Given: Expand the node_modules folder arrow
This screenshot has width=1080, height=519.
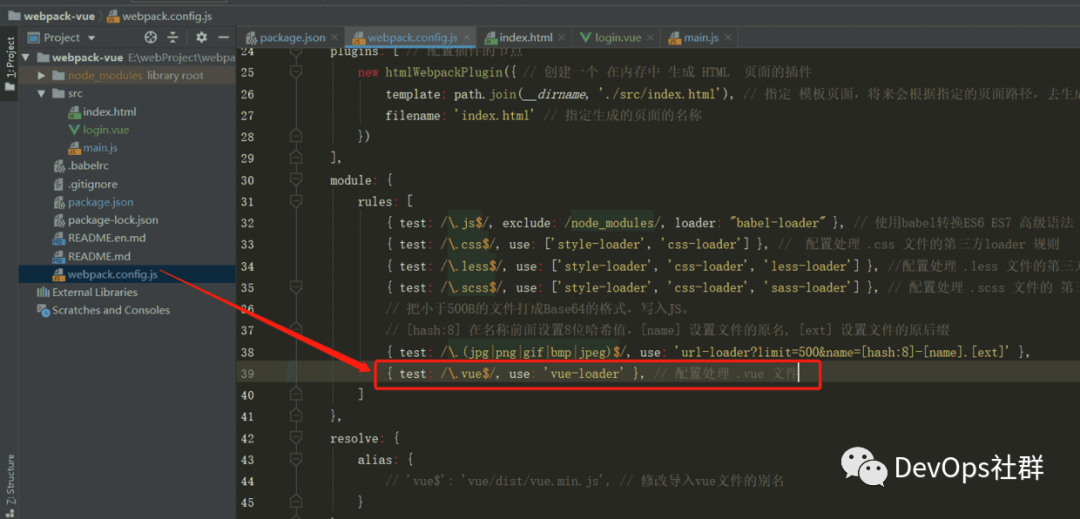Looking at the screenshot, I should coord(41,76).
